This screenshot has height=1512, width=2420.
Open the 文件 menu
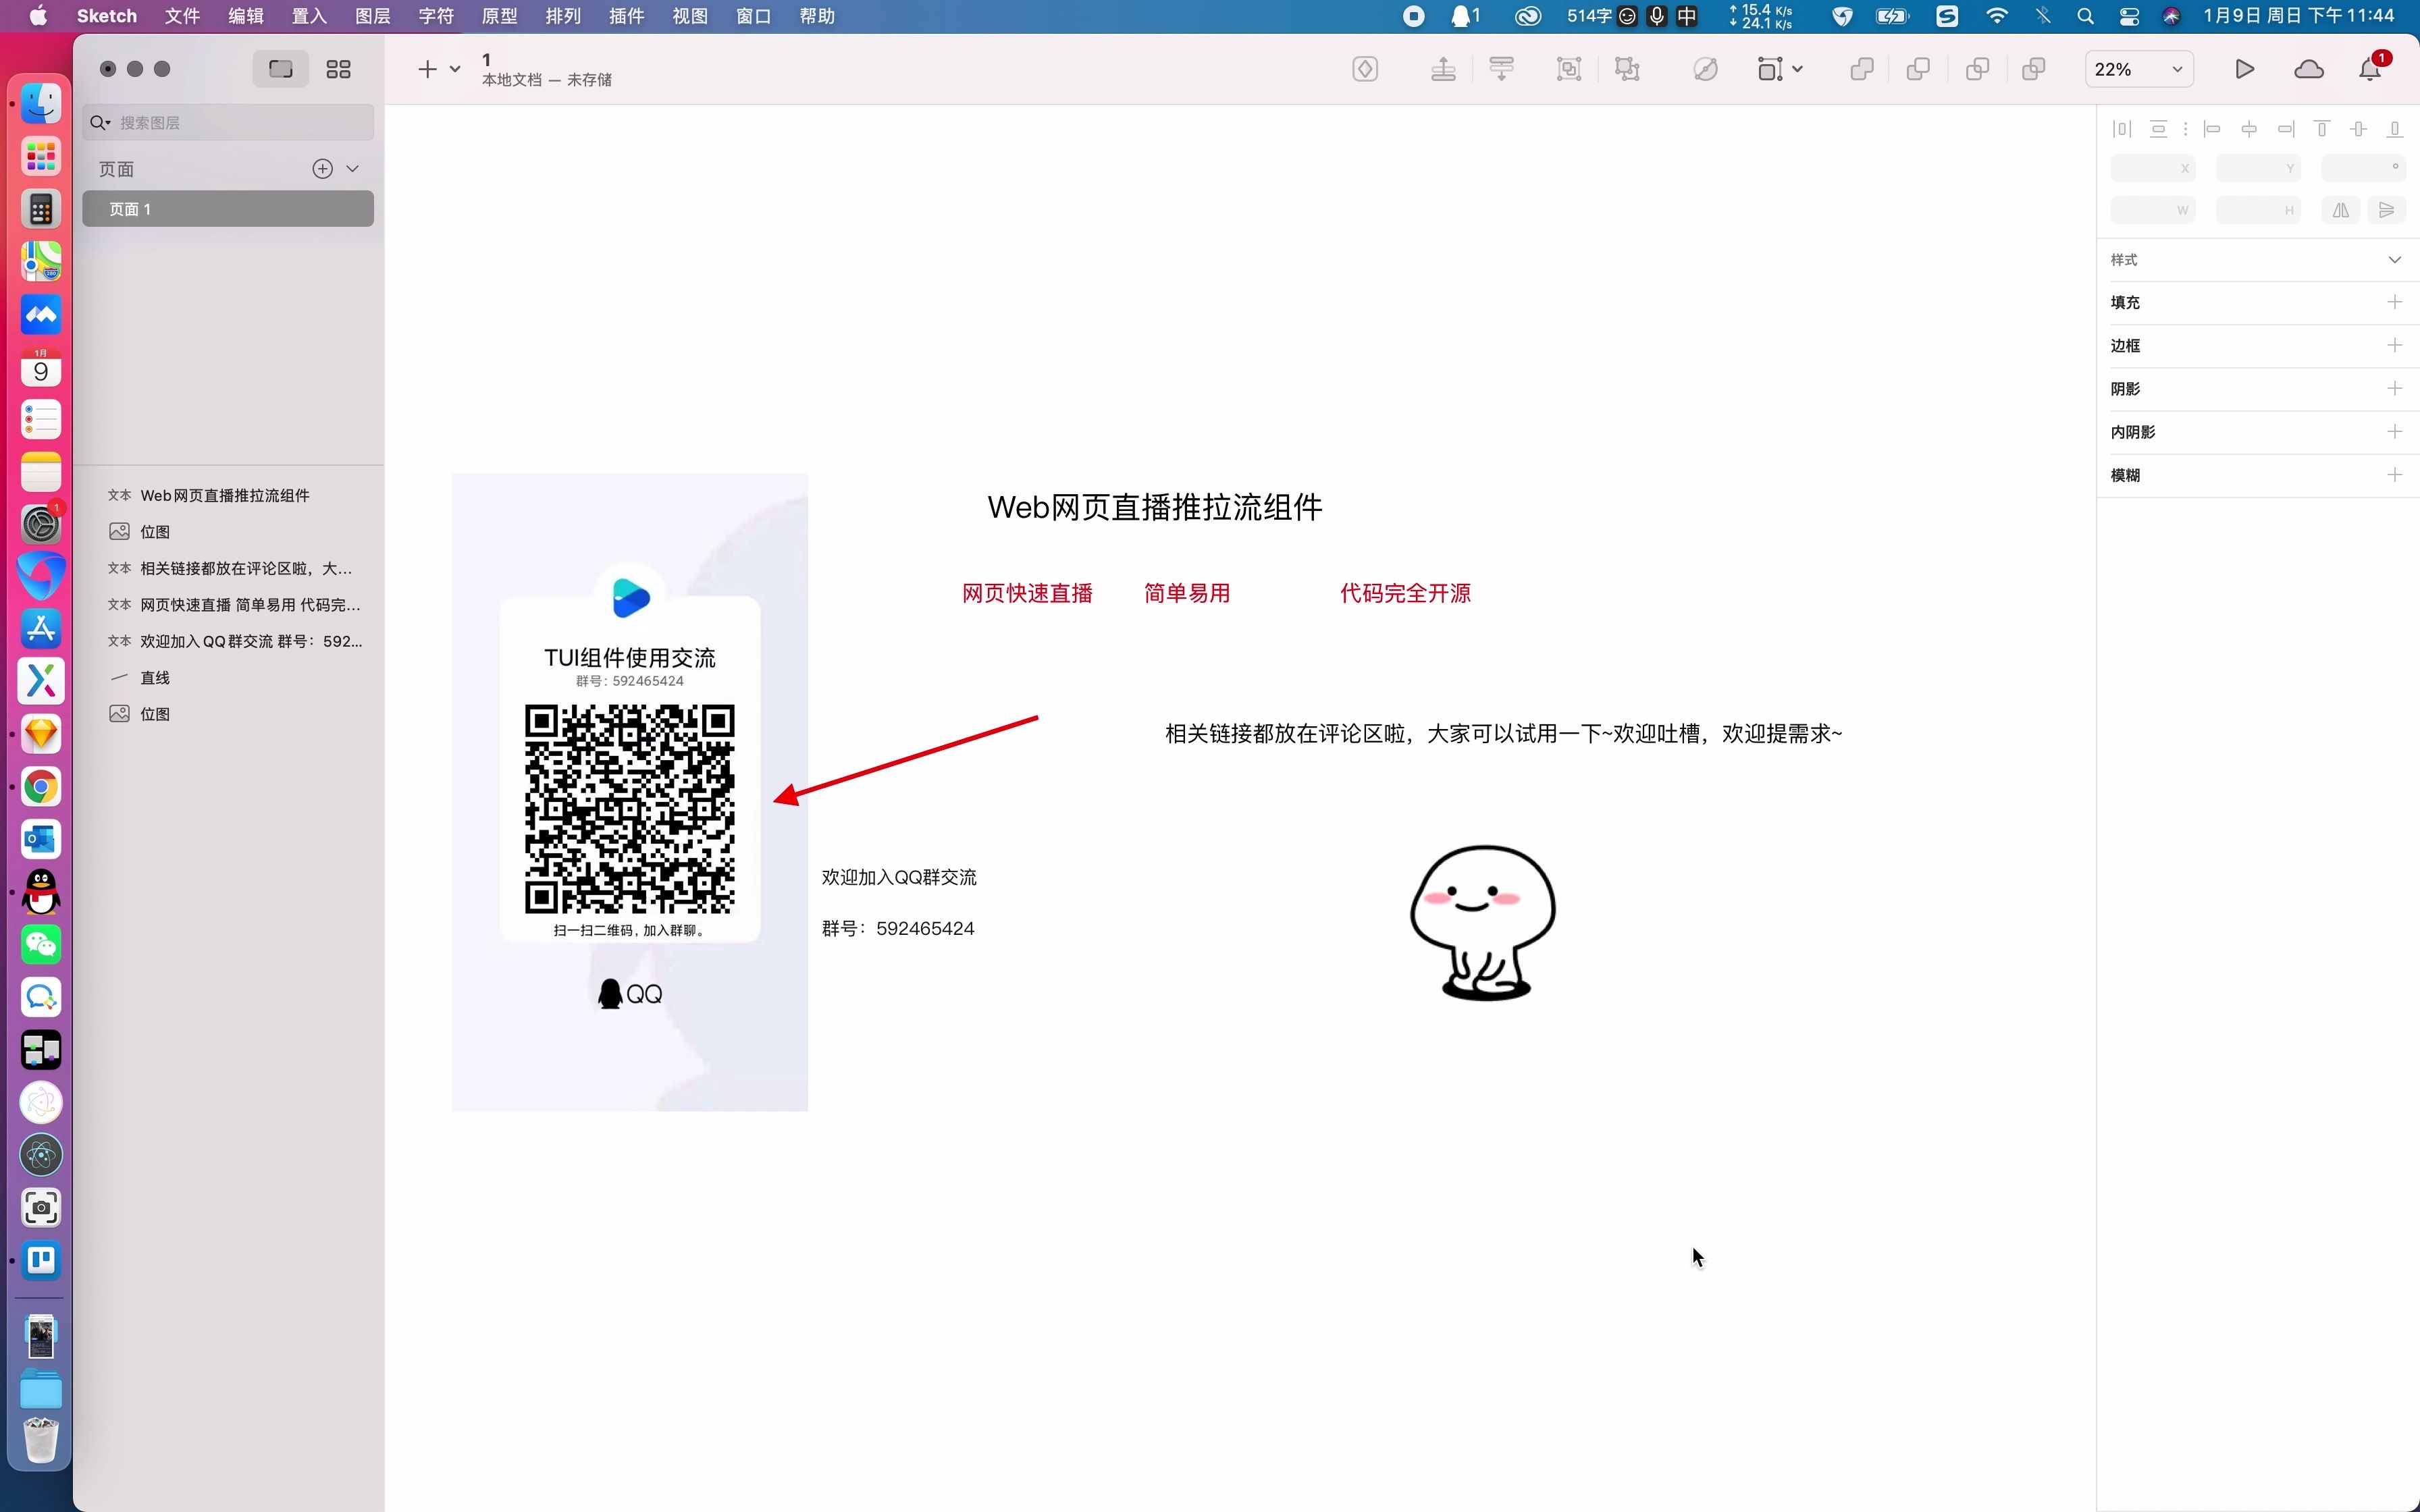point(182,16)
